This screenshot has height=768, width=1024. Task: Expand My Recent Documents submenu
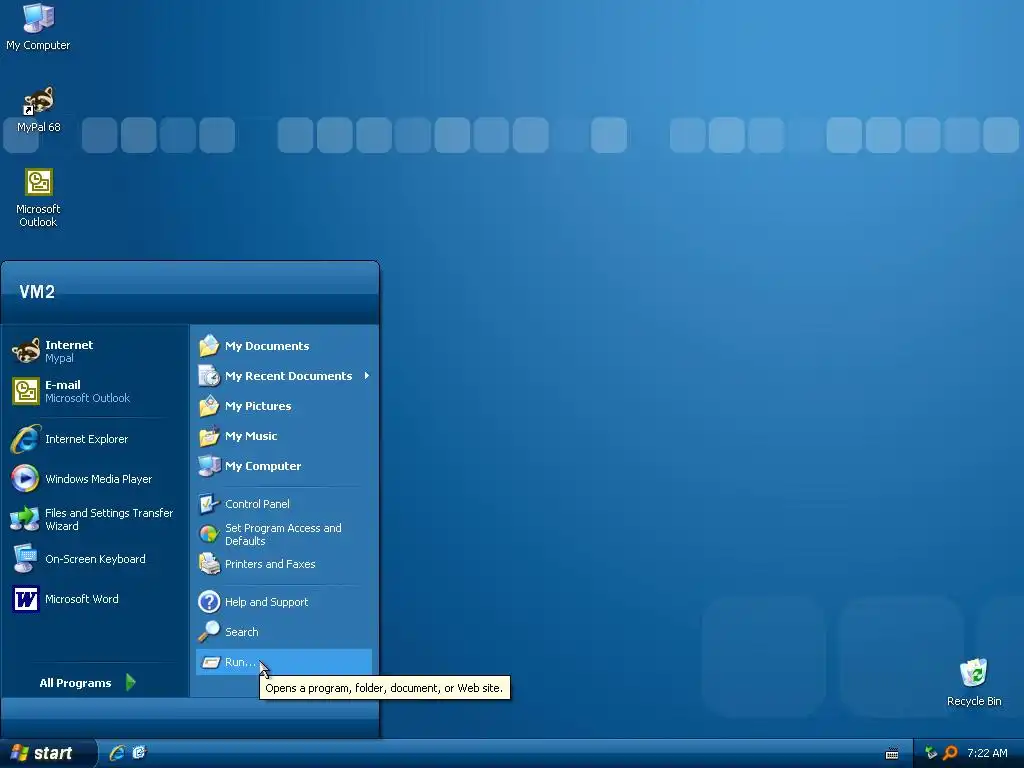283,376
